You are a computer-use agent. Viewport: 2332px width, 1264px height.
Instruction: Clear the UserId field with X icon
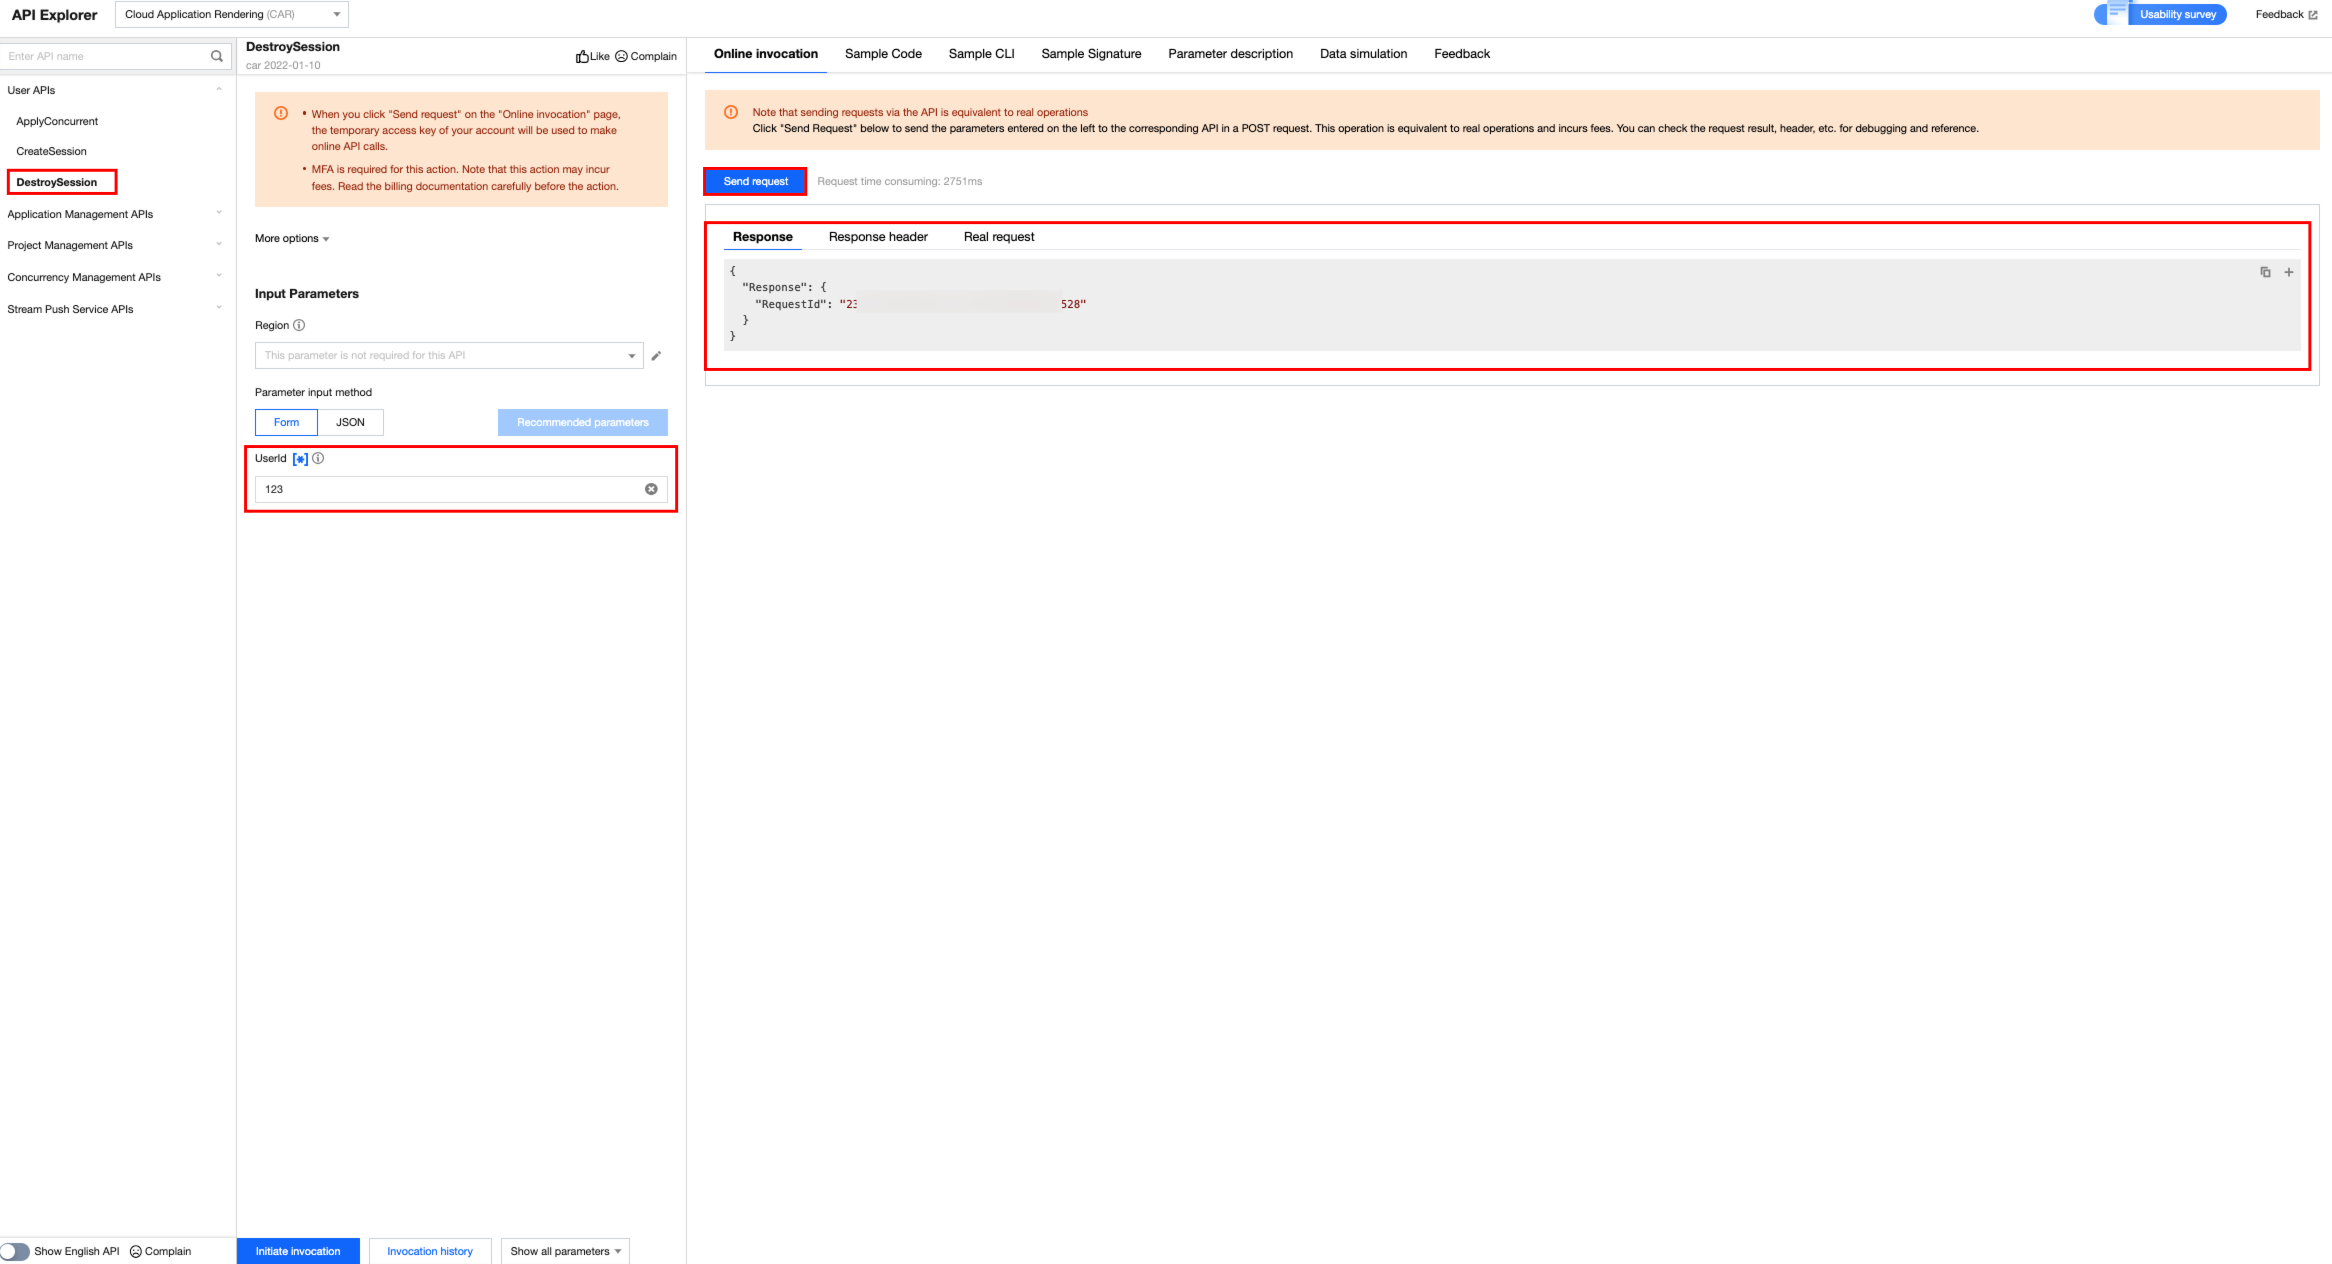pyautogui.click(x=651, y=489)
